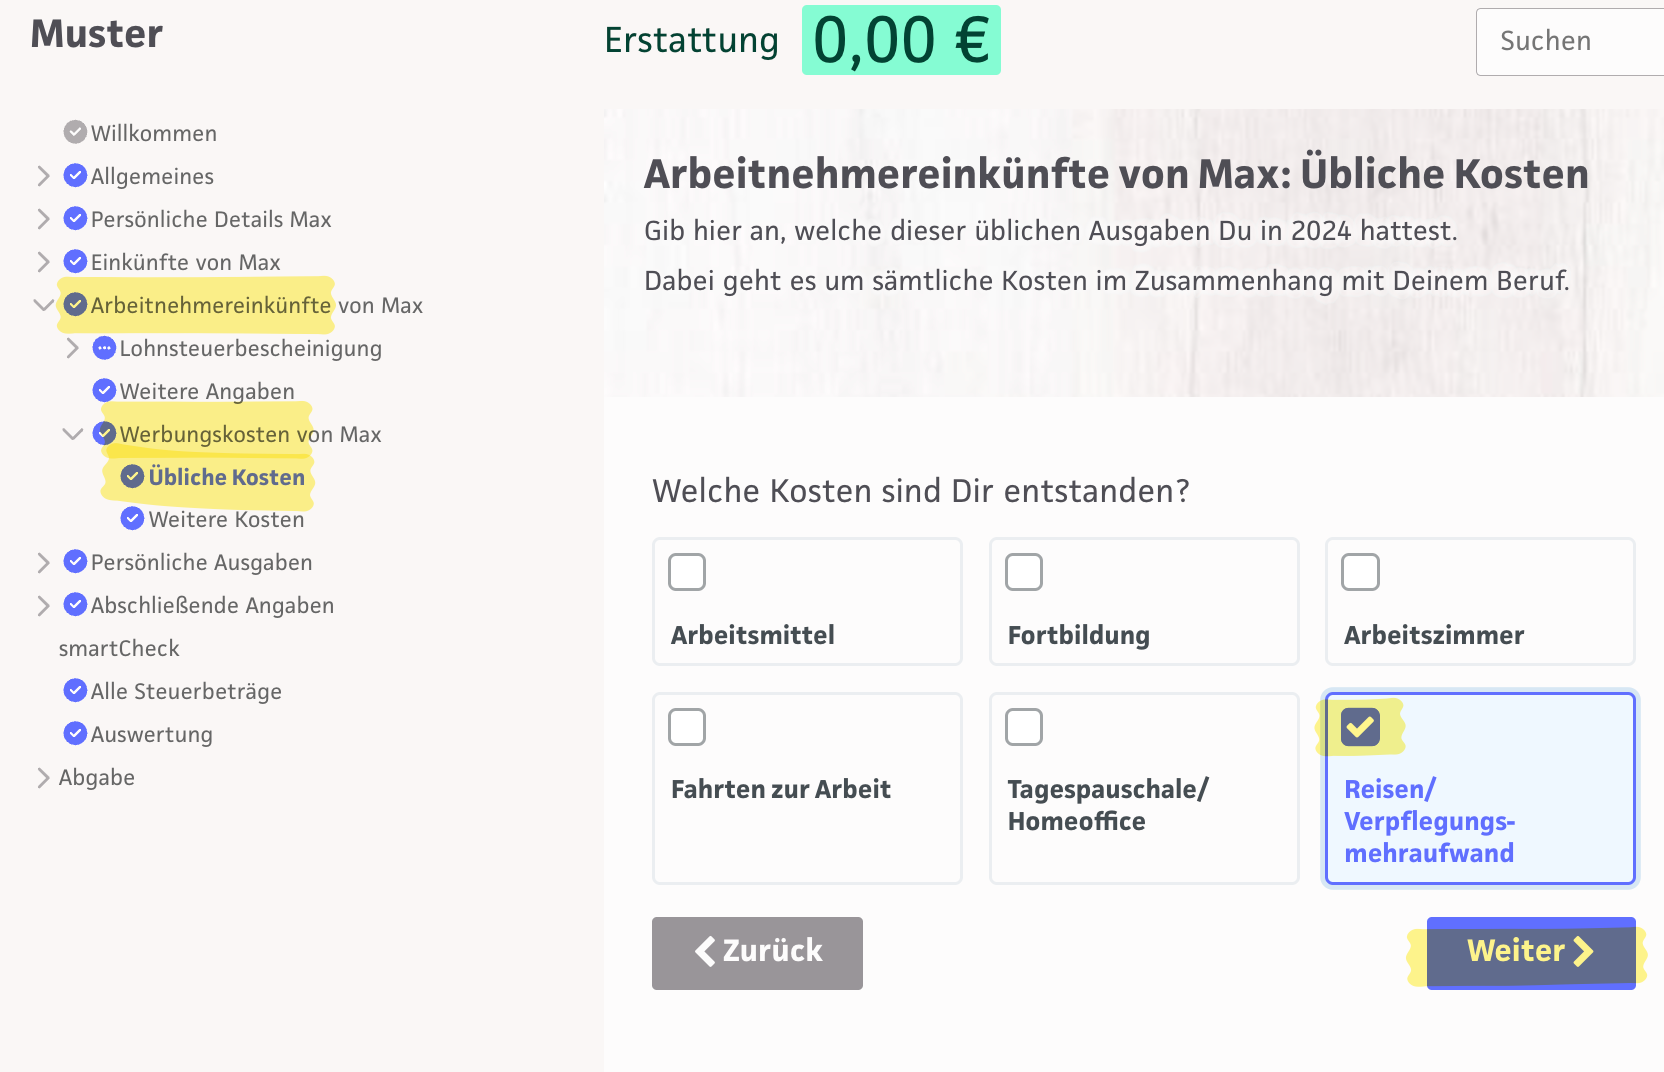The height and width of the screenshot is (1072, 1664).
Task: Go back with the Zurück button
Action: 757,952
